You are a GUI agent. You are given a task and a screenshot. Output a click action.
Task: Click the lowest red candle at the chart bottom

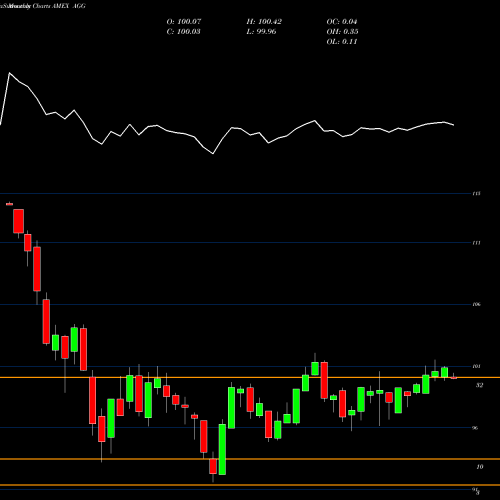click(x=213, y=466)
